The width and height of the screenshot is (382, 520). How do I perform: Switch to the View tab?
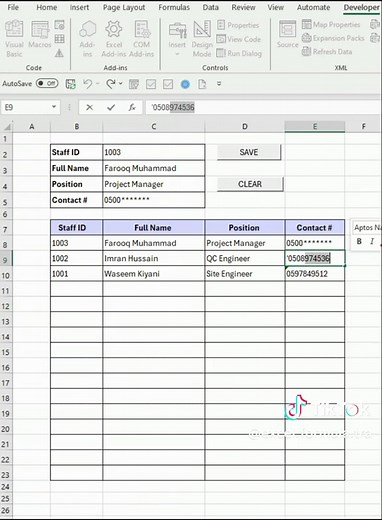click(x=276, y=7)
